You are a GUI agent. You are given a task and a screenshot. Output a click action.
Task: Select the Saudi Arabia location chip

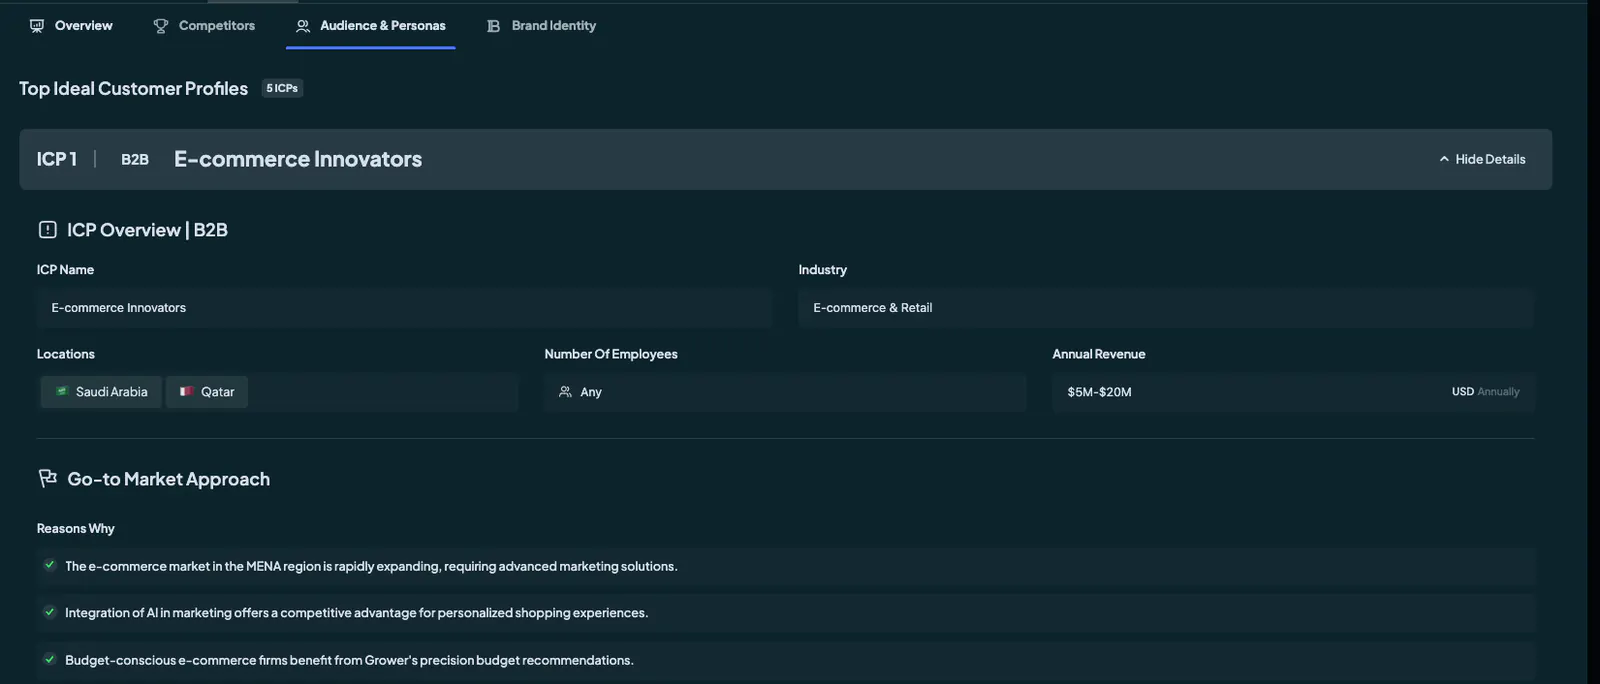101,392
